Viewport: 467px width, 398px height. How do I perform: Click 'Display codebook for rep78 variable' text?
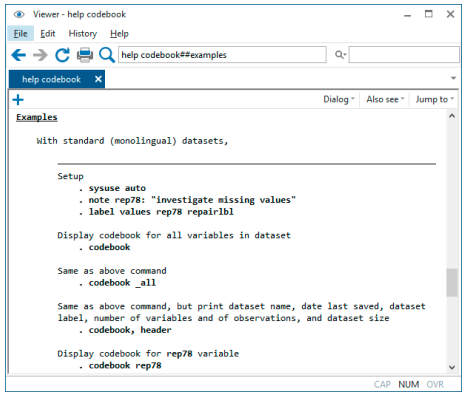(x=148, y=354)
